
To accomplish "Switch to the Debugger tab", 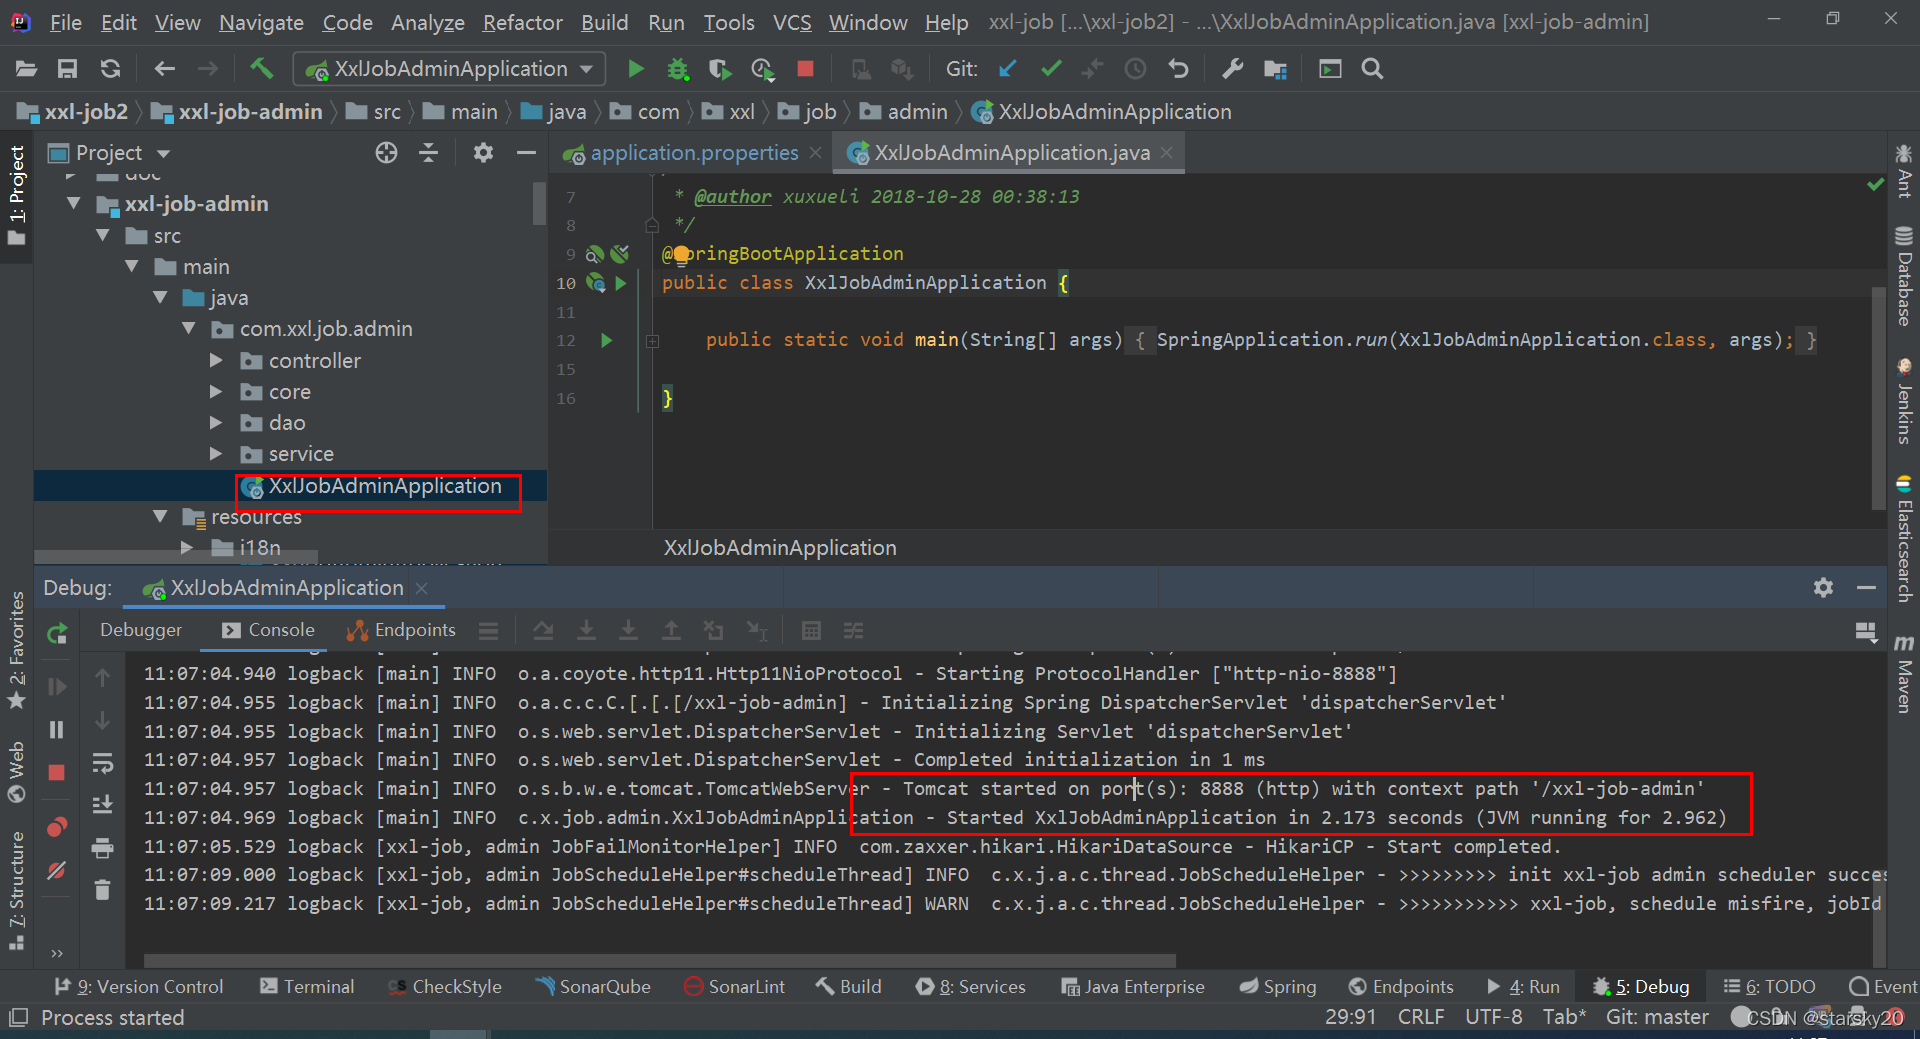I will [141, 630].
